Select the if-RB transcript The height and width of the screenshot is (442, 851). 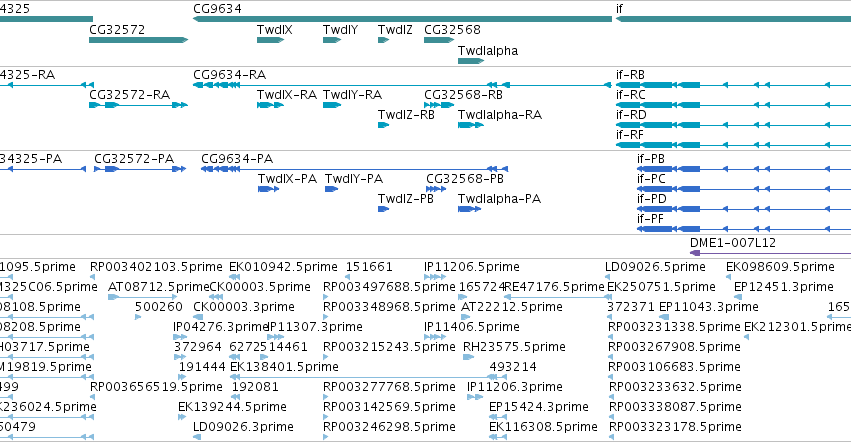[630, 74]
